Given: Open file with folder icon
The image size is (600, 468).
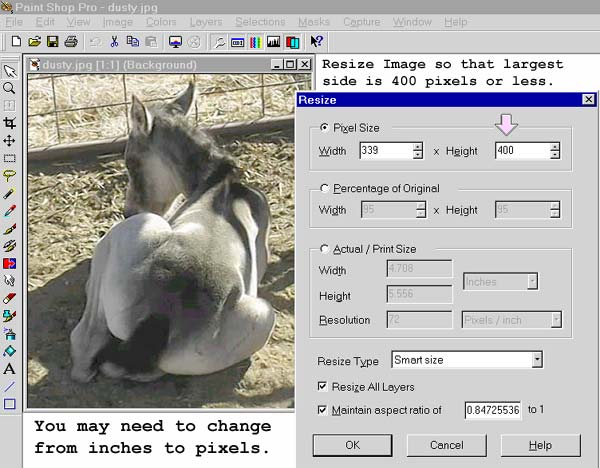Looking at the screenshot, I should pos(35,42).
